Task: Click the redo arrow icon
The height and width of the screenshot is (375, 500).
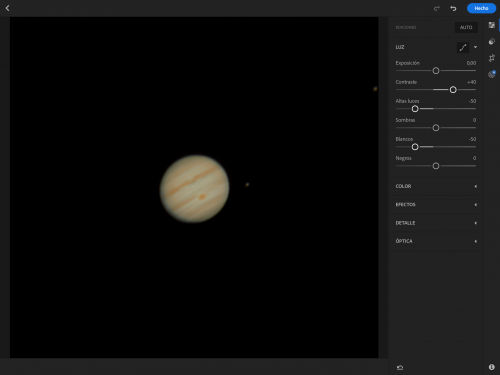Action: (x=437, y=8)
